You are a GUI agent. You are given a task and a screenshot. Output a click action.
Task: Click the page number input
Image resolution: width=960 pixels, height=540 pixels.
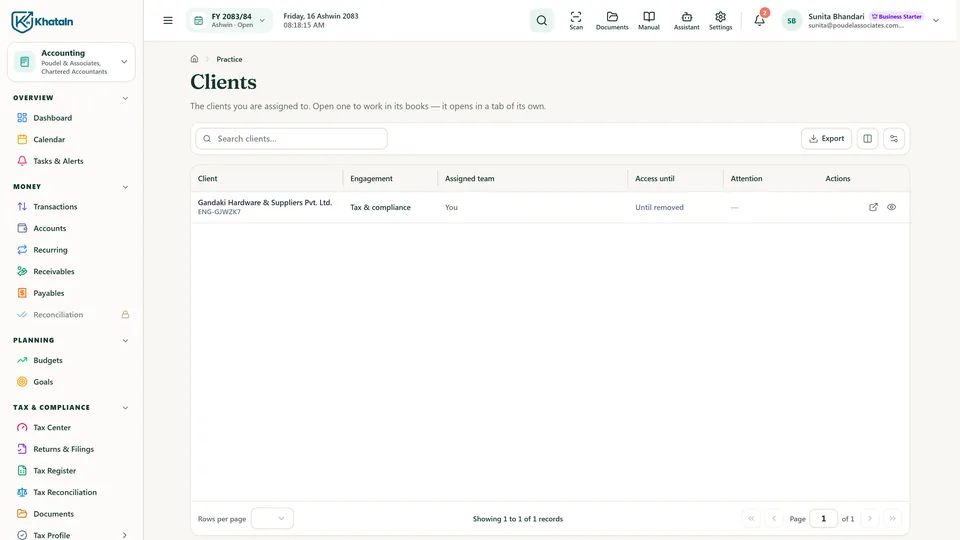point(823,519)
